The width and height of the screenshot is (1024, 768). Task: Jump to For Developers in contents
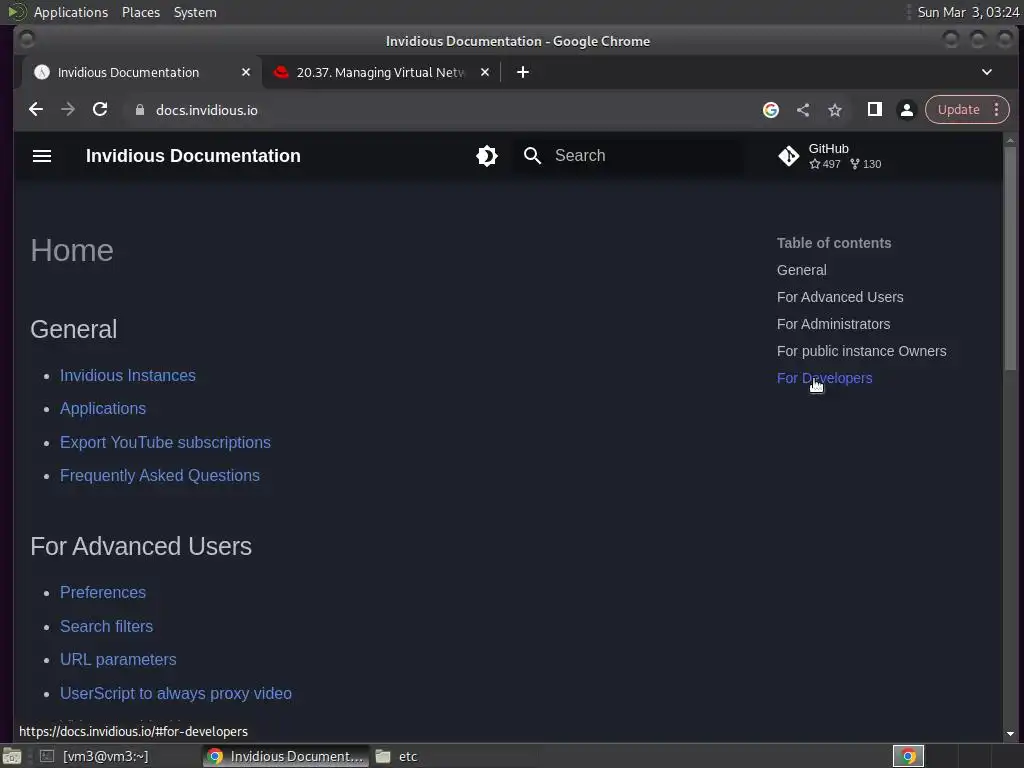[824, 378]
